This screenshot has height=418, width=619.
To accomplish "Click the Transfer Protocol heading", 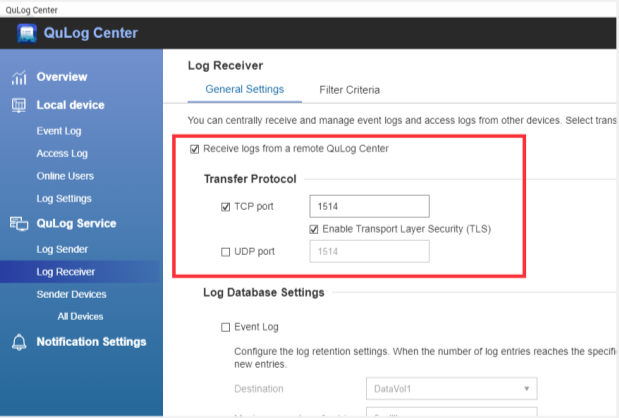I will pyautogui.click(x=250, y=179).
